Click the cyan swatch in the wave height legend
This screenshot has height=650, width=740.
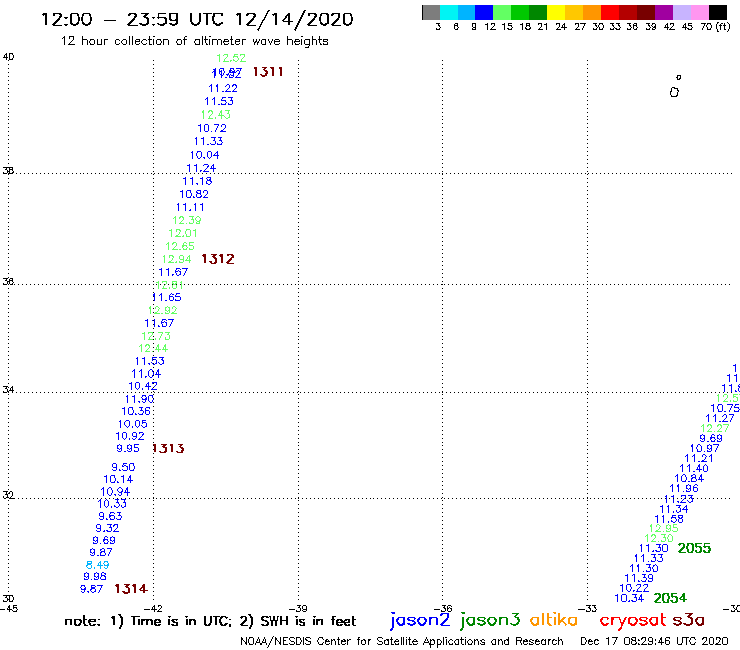pos(449,12)
